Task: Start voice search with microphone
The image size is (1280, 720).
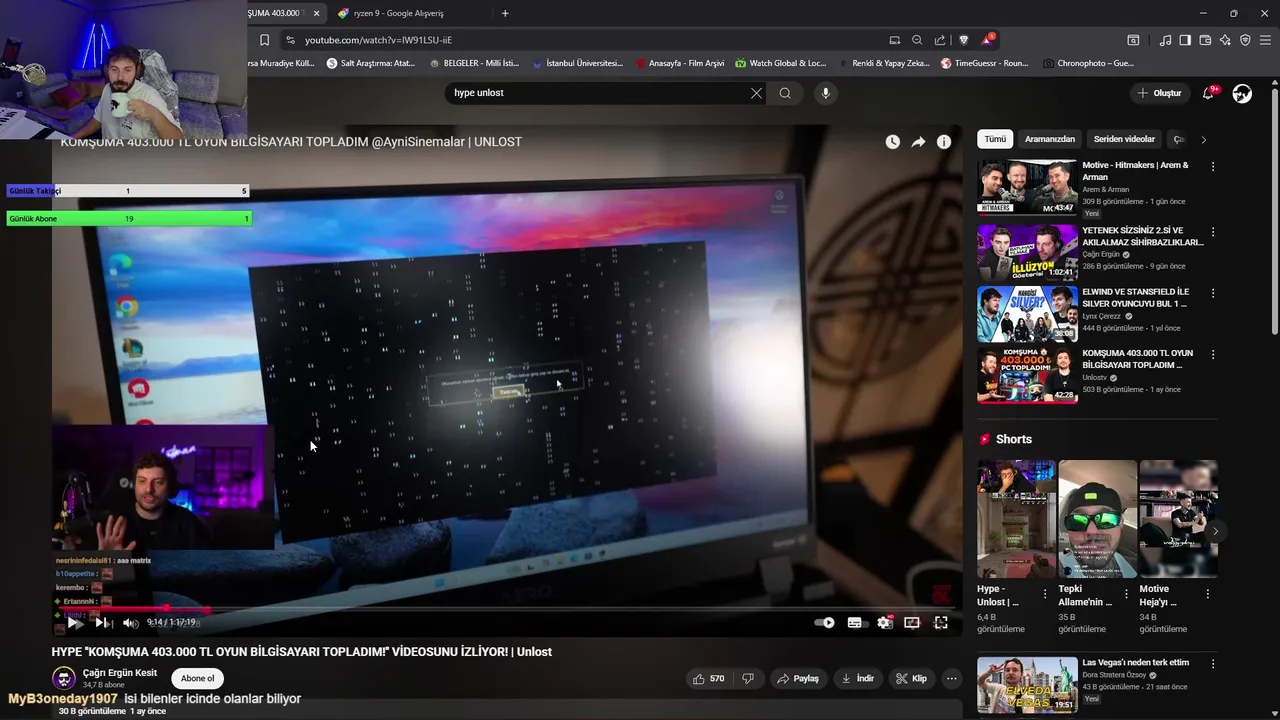Action: tap(825, 93)
